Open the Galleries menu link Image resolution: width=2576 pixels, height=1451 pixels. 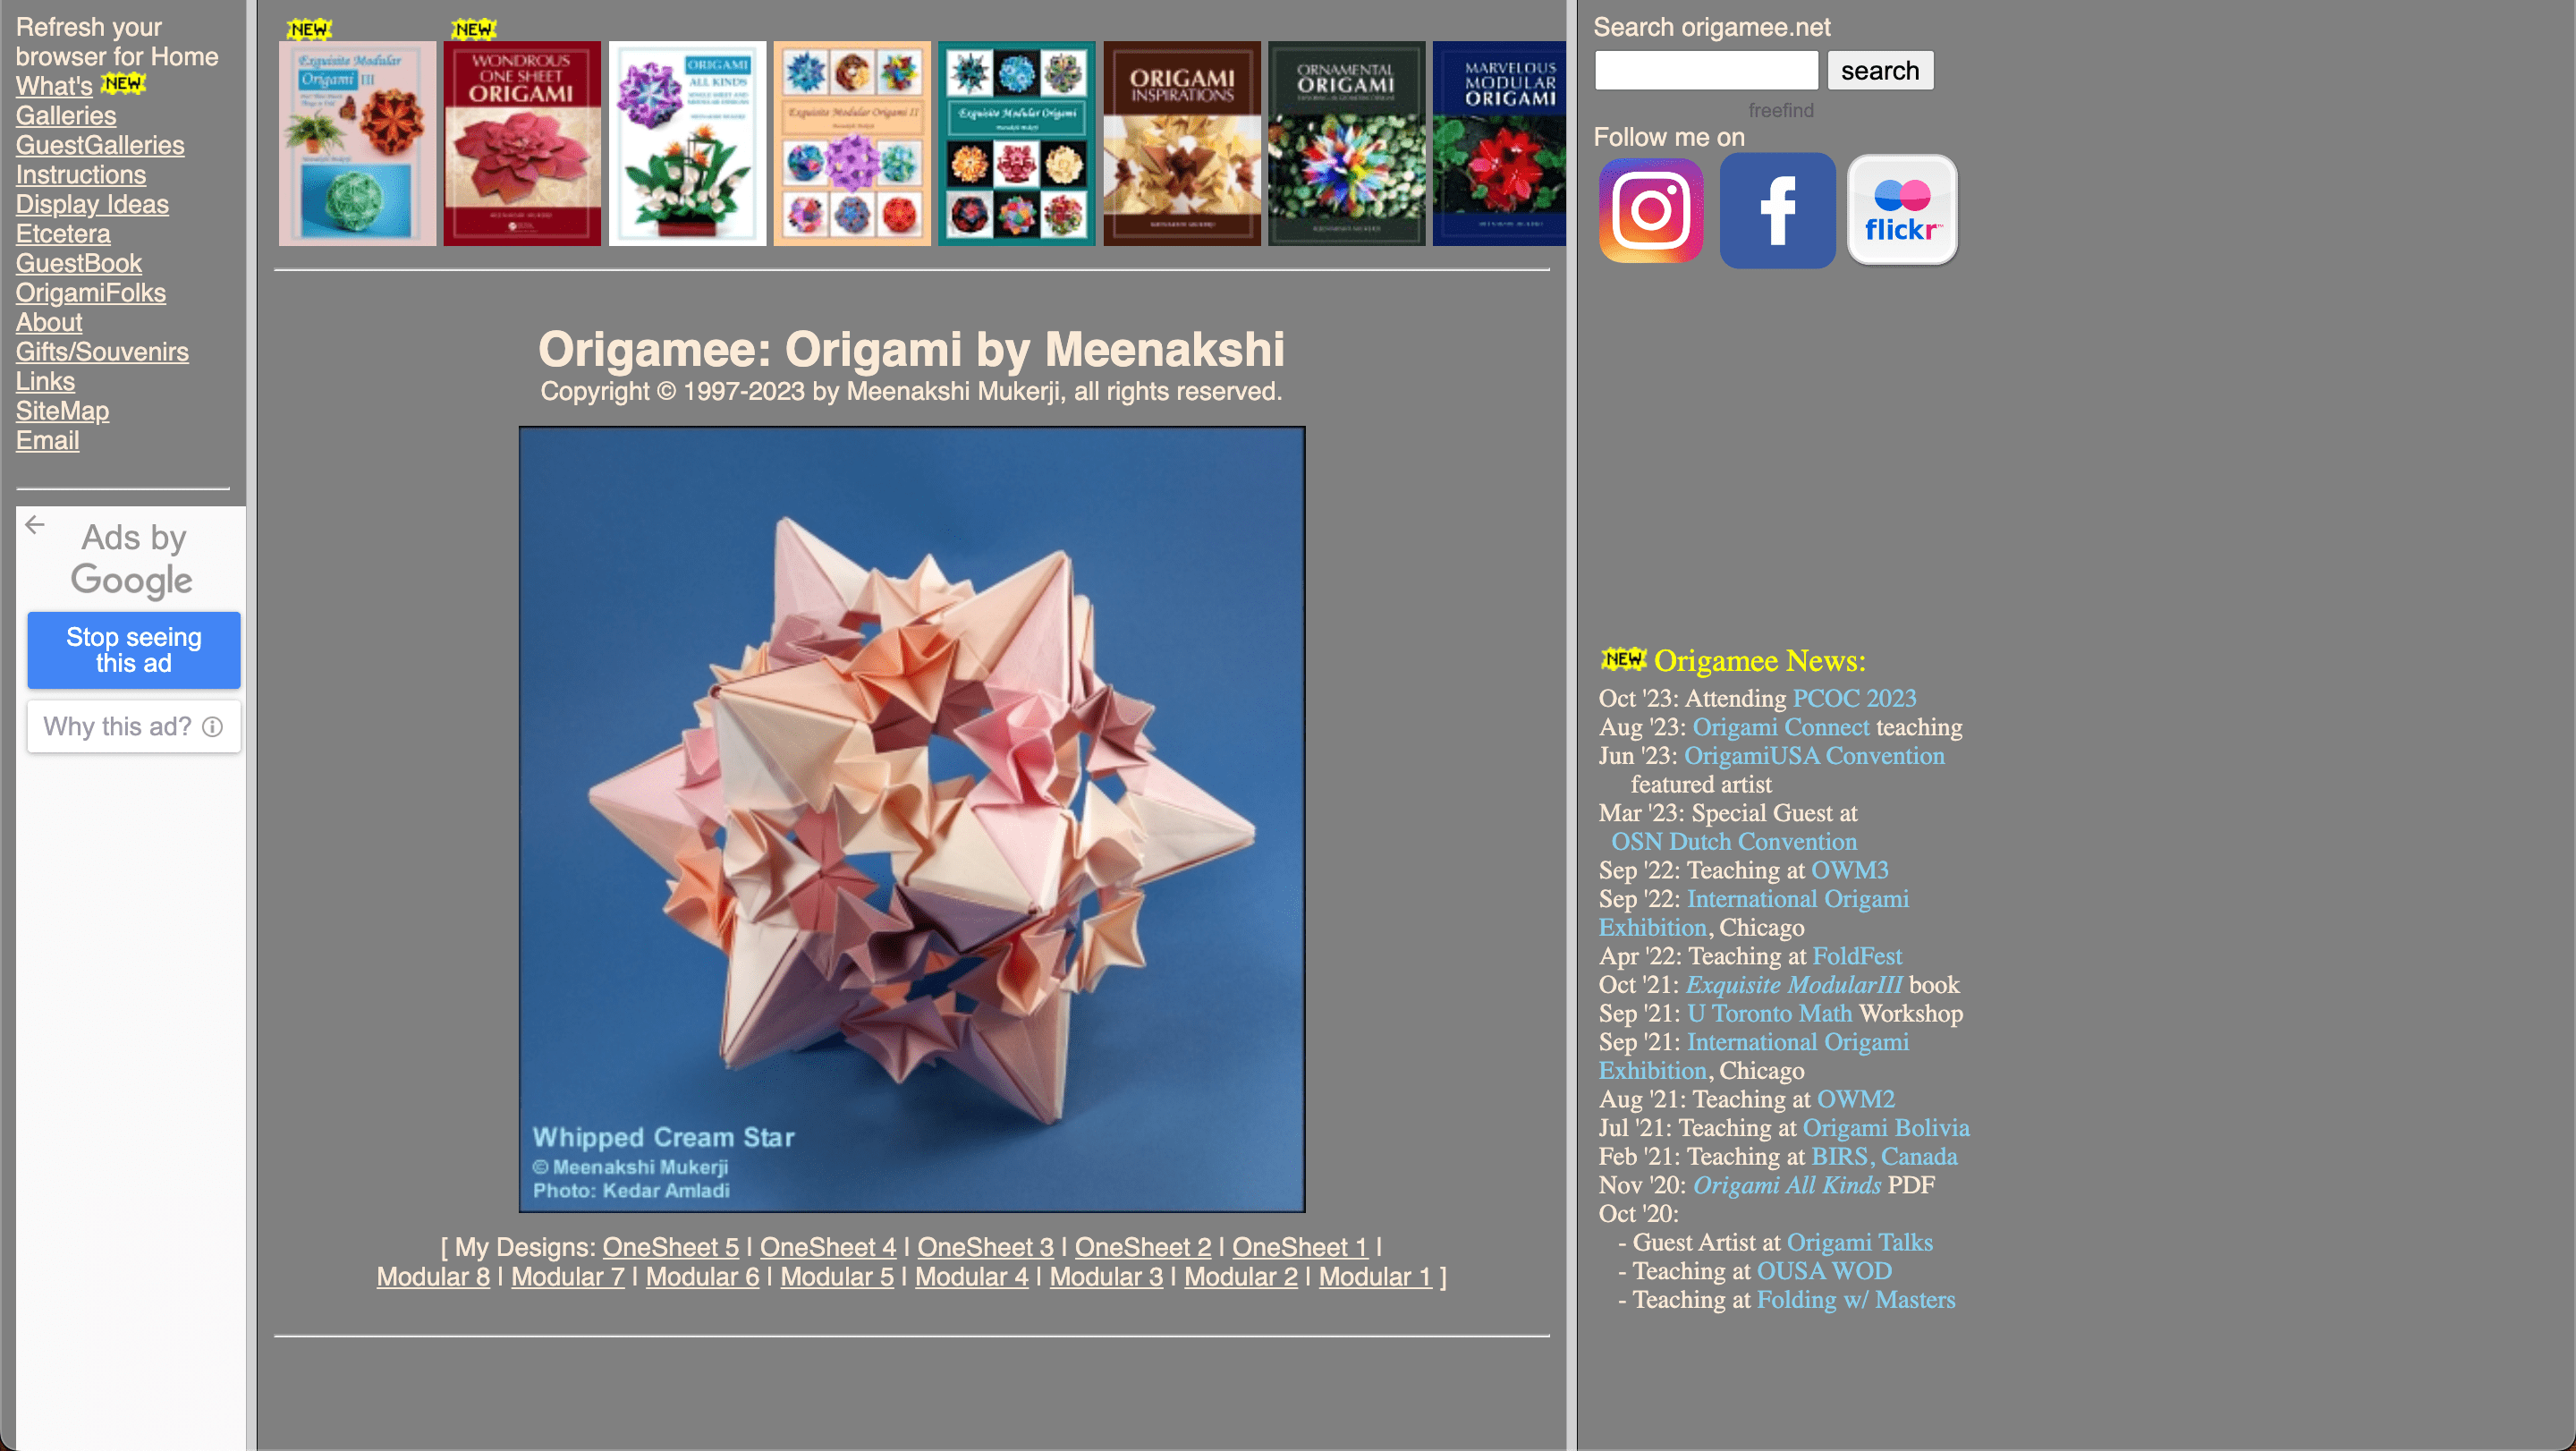[66, 116]
